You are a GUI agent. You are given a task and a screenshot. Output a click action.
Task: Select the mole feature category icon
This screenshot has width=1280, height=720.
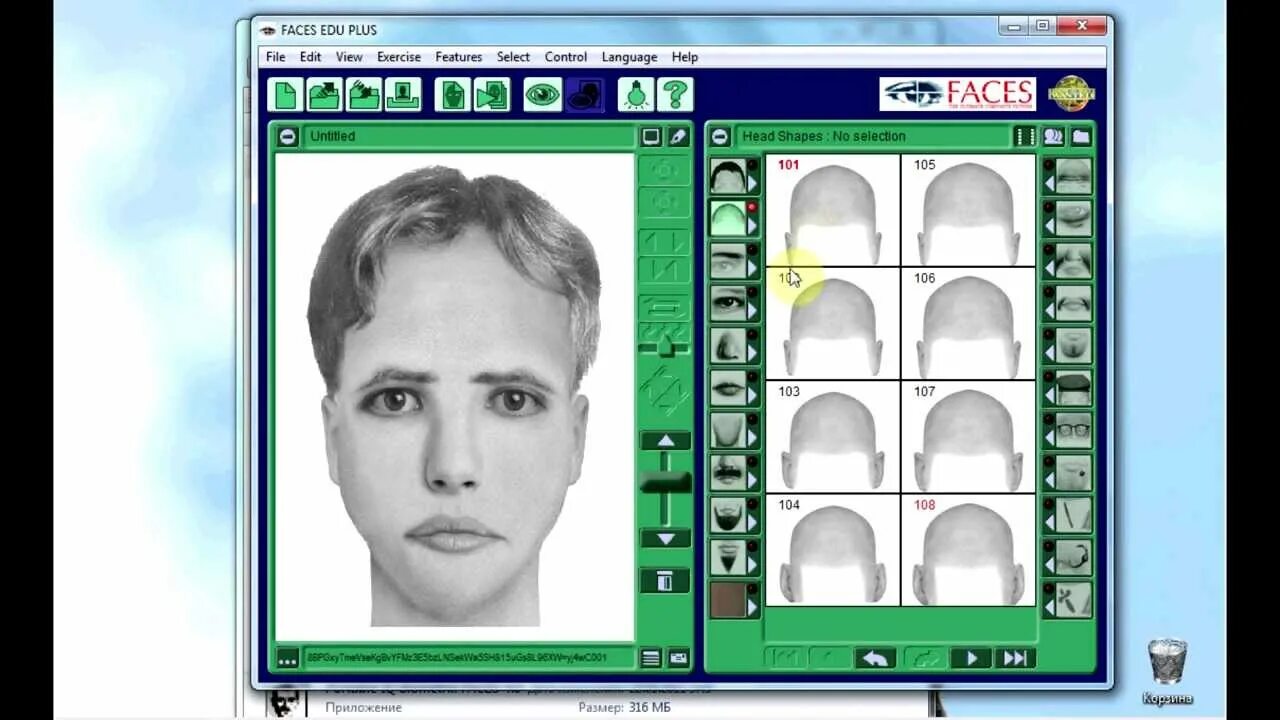coord(1074,472)
